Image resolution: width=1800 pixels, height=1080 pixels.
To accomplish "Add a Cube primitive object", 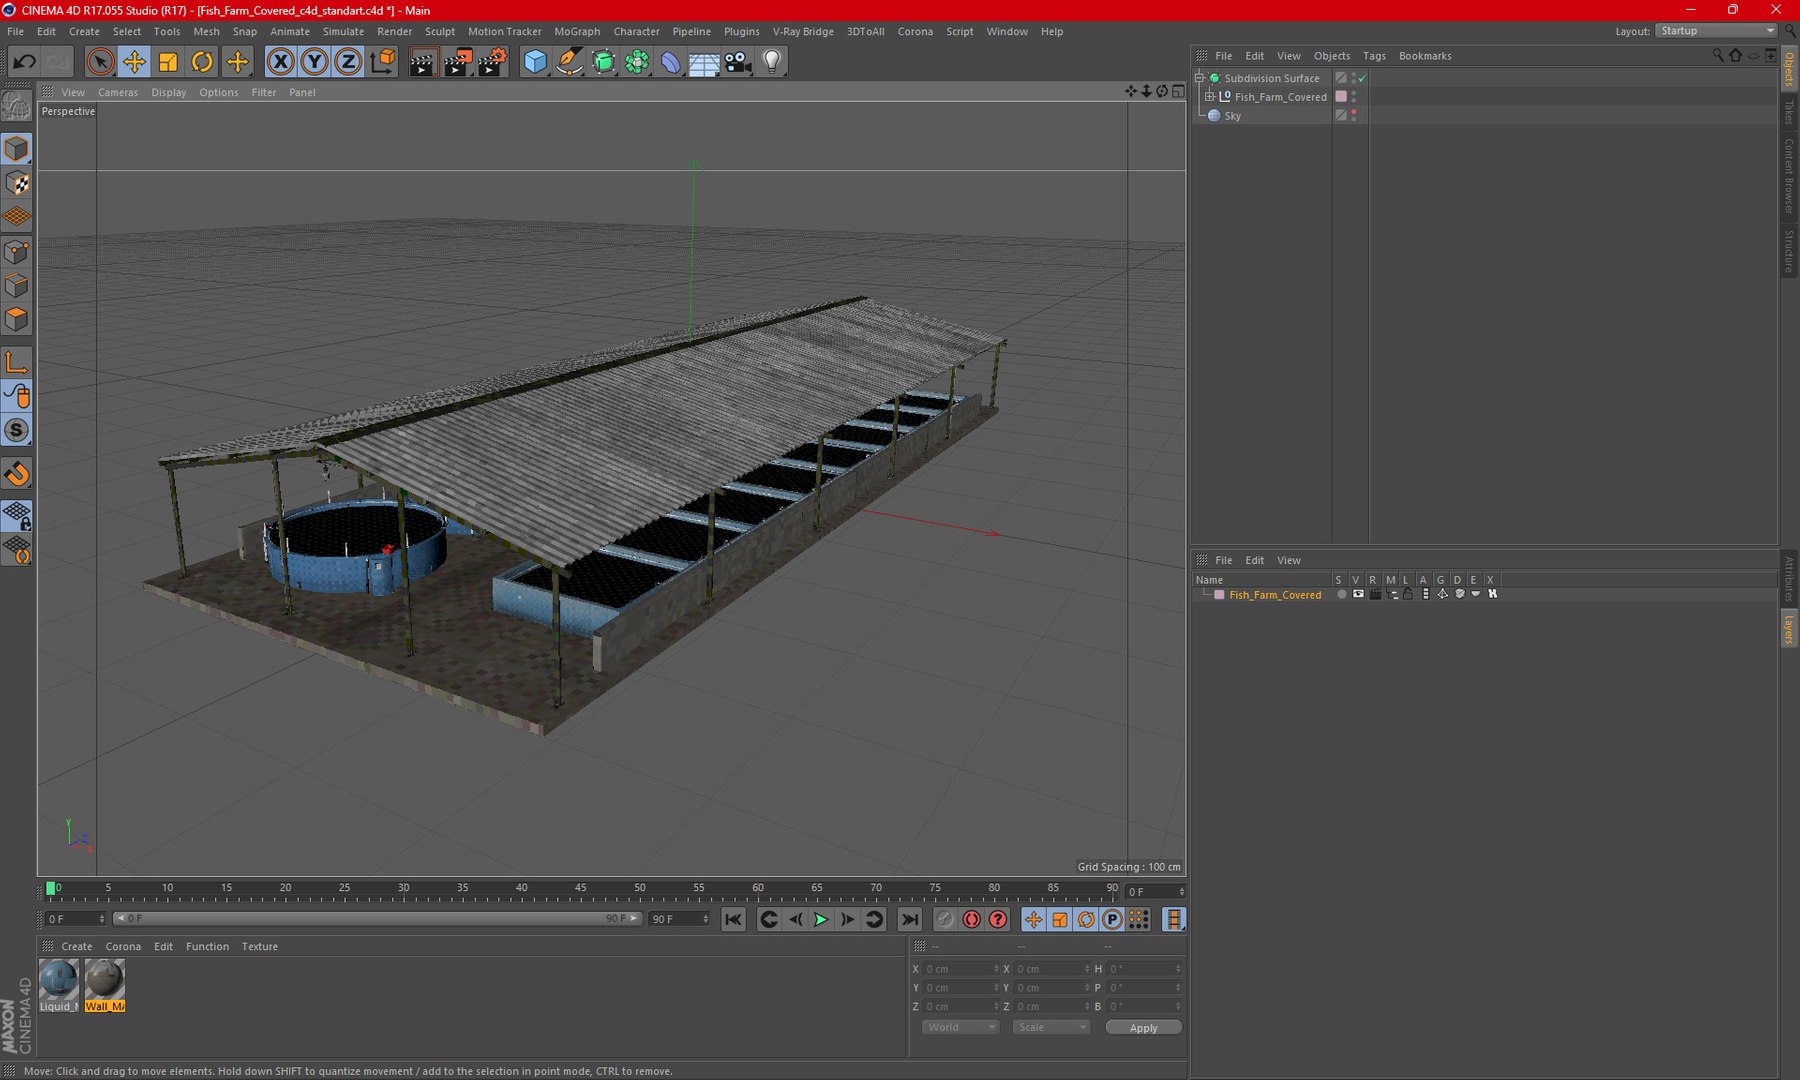I will click(536, 62).
